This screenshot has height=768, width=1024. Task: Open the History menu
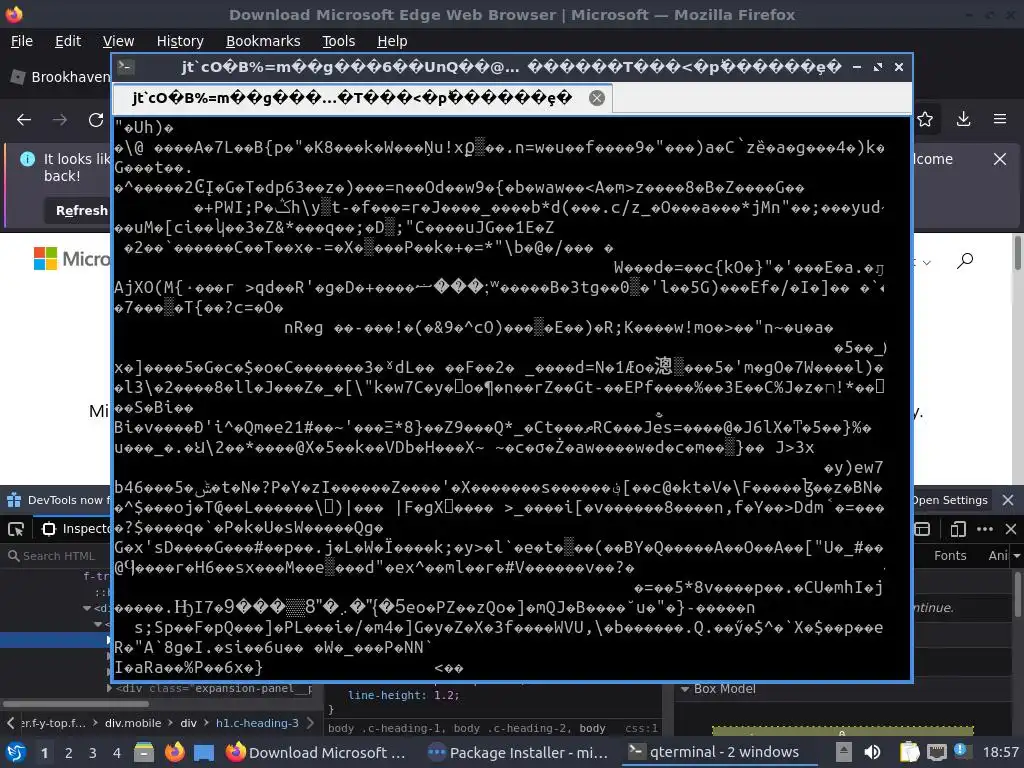tap(180, 41)
